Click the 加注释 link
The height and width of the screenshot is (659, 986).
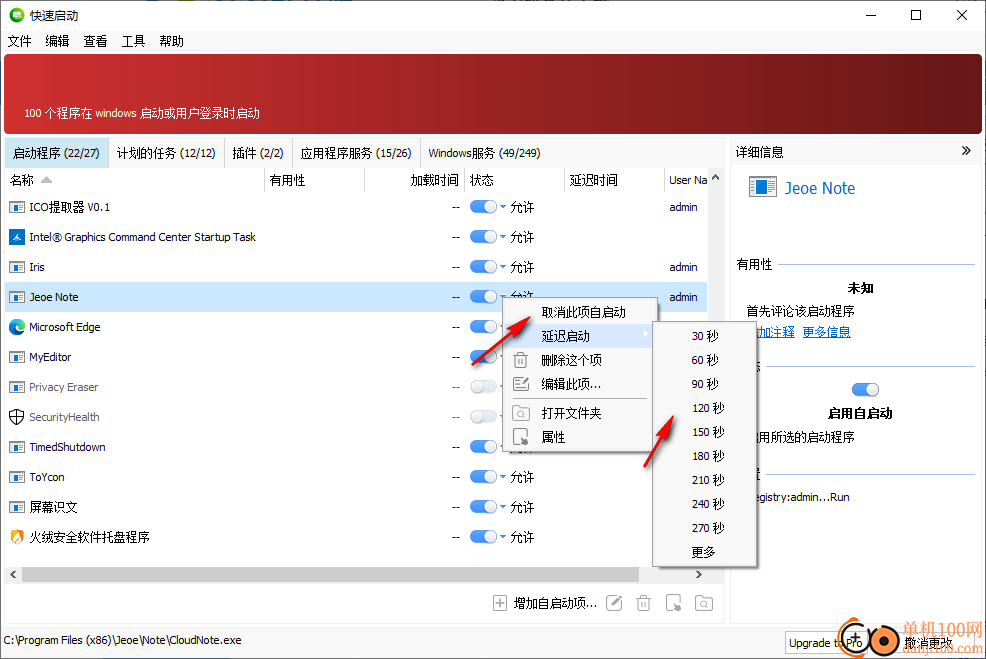pos(775,332)
